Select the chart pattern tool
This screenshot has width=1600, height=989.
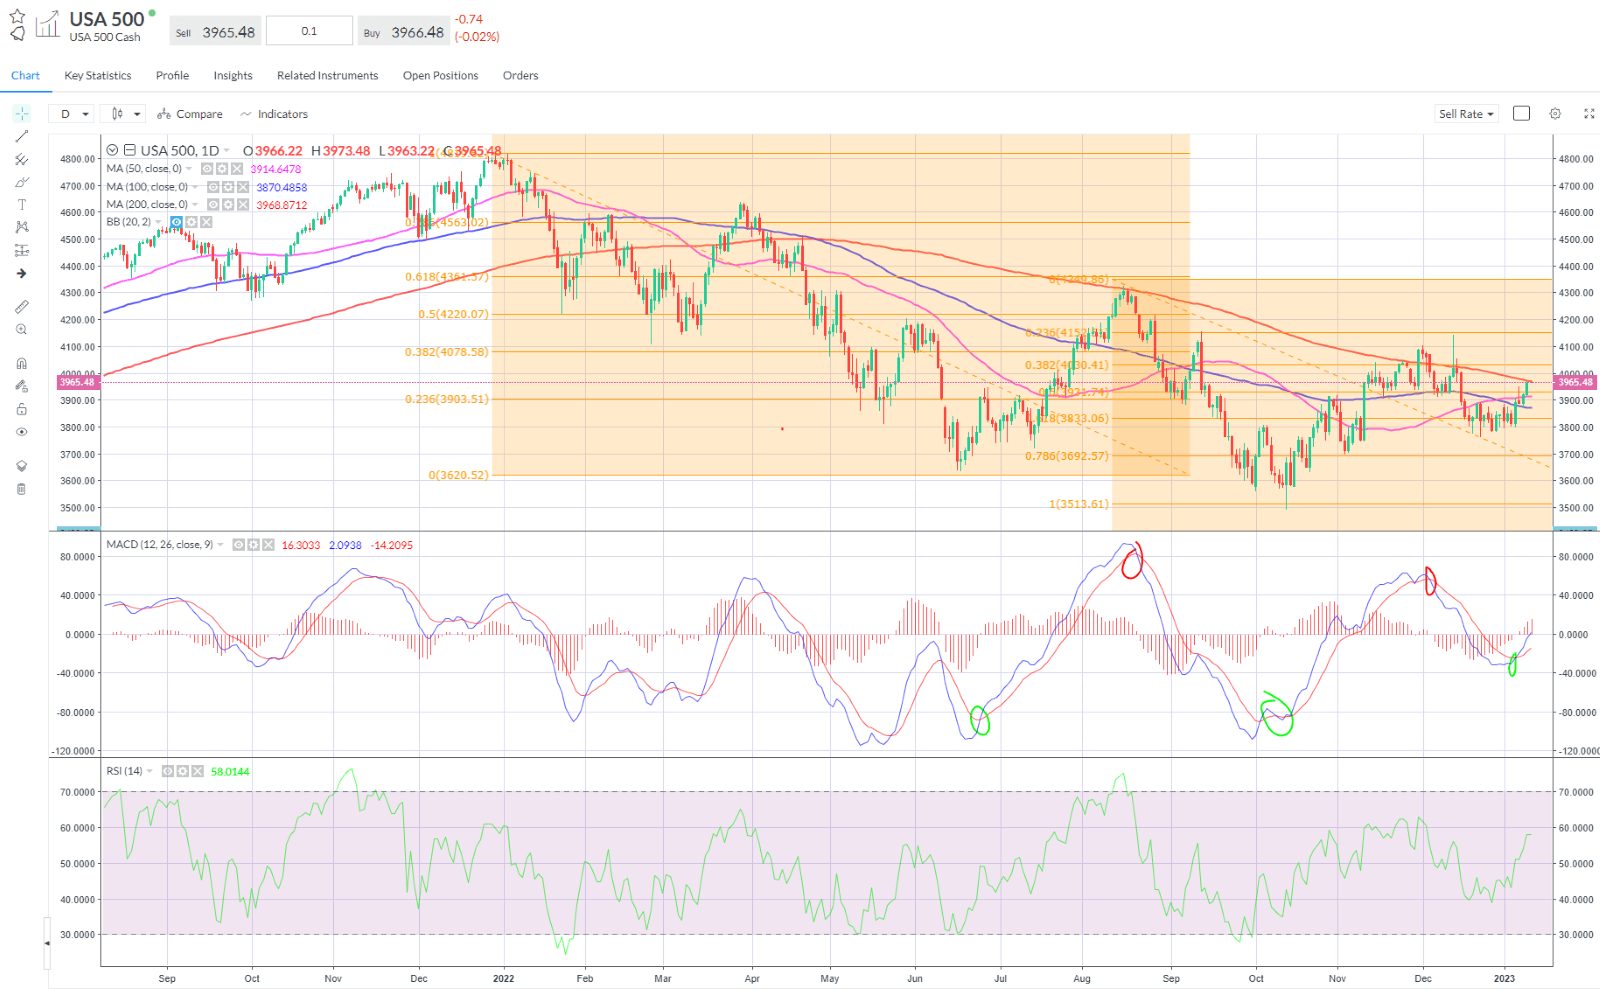pos(21,228)
